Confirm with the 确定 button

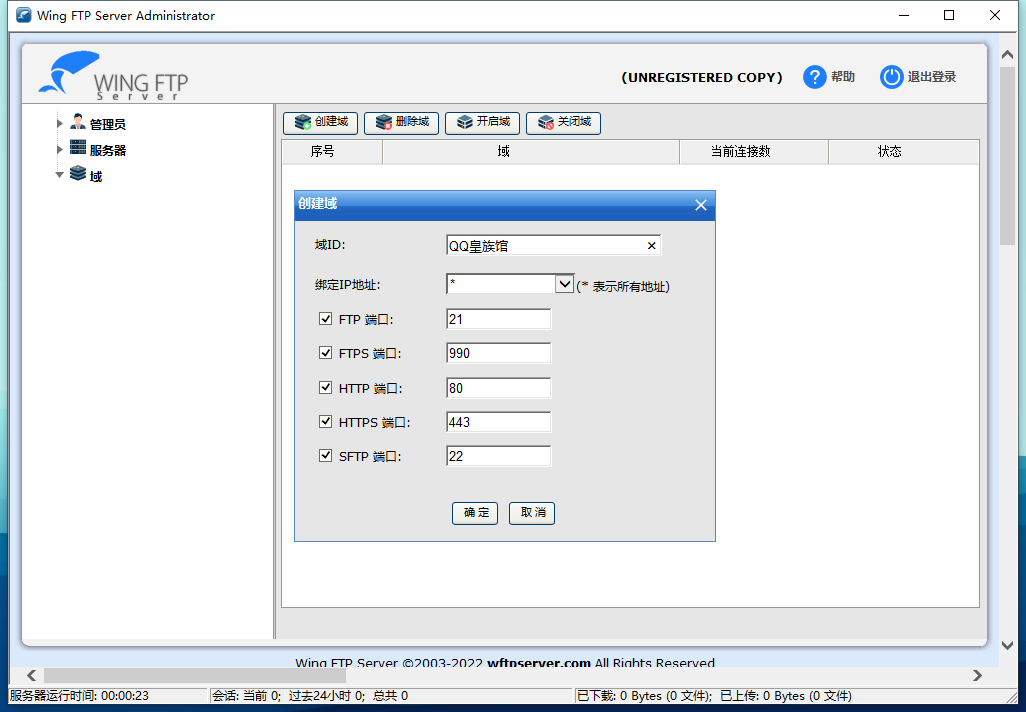click(475, 513)
